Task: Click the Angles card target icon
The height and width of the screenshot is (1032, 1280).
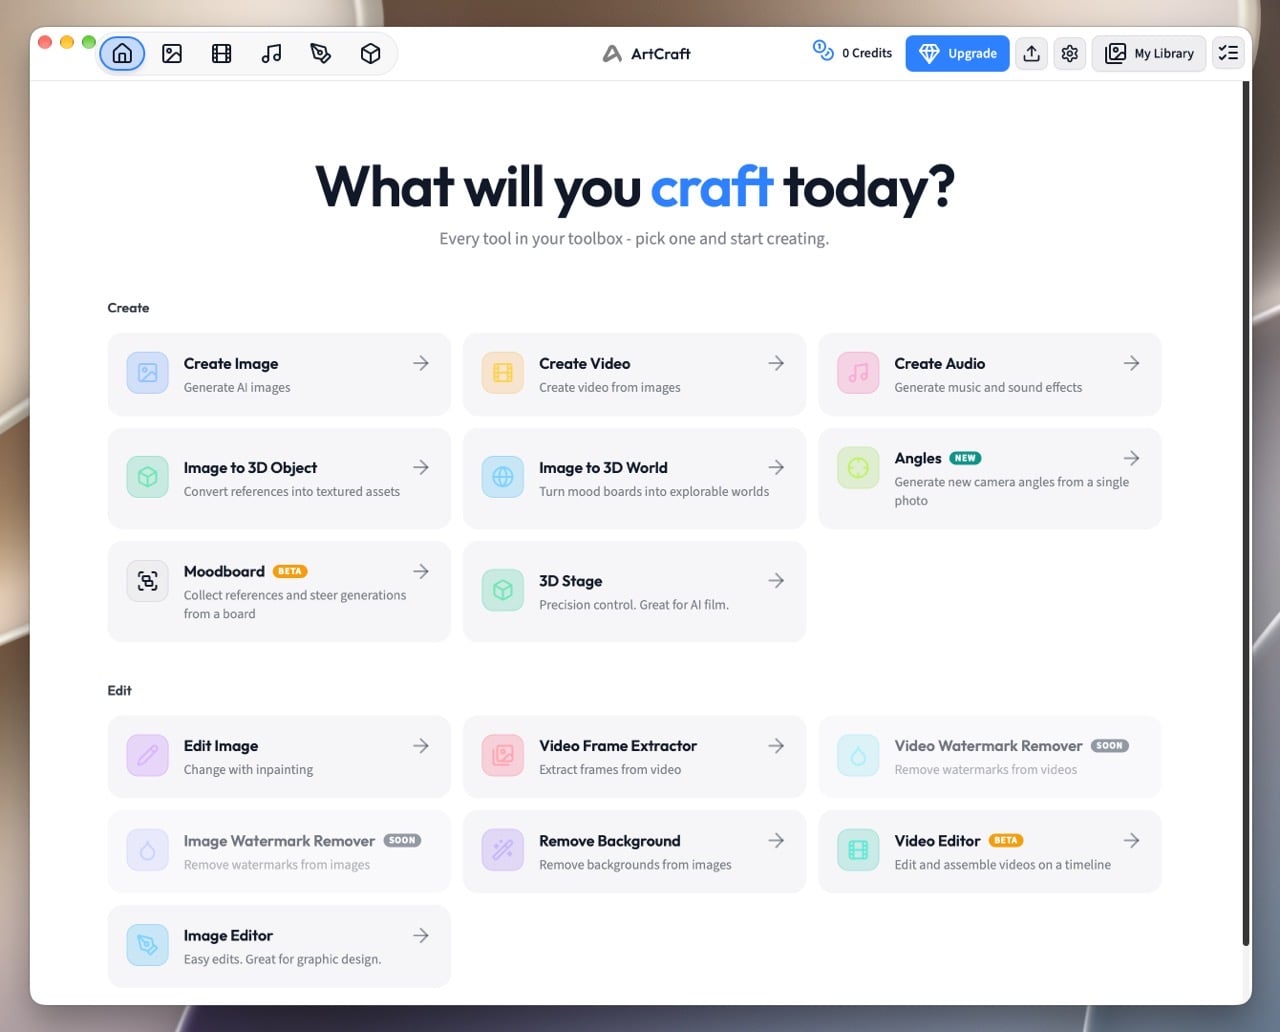Action: pos(858,468)
